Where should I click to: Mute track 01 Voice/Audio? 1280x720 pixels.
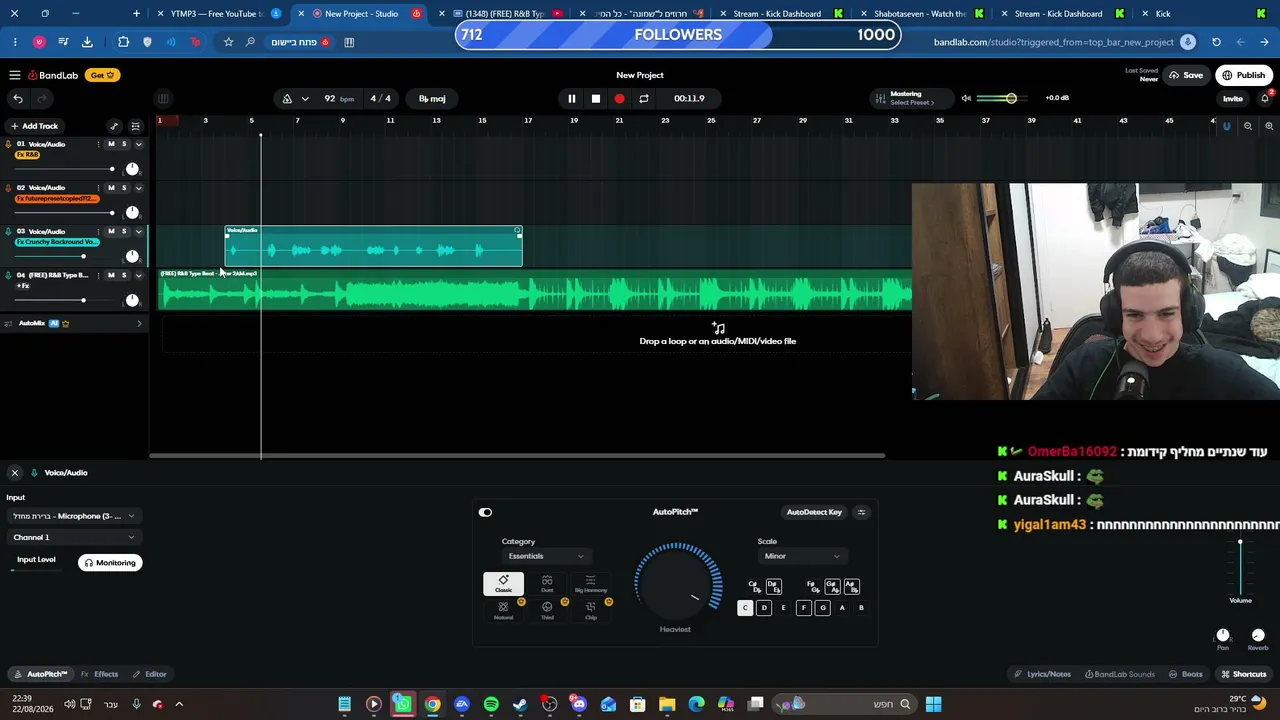tap(111, 144)
